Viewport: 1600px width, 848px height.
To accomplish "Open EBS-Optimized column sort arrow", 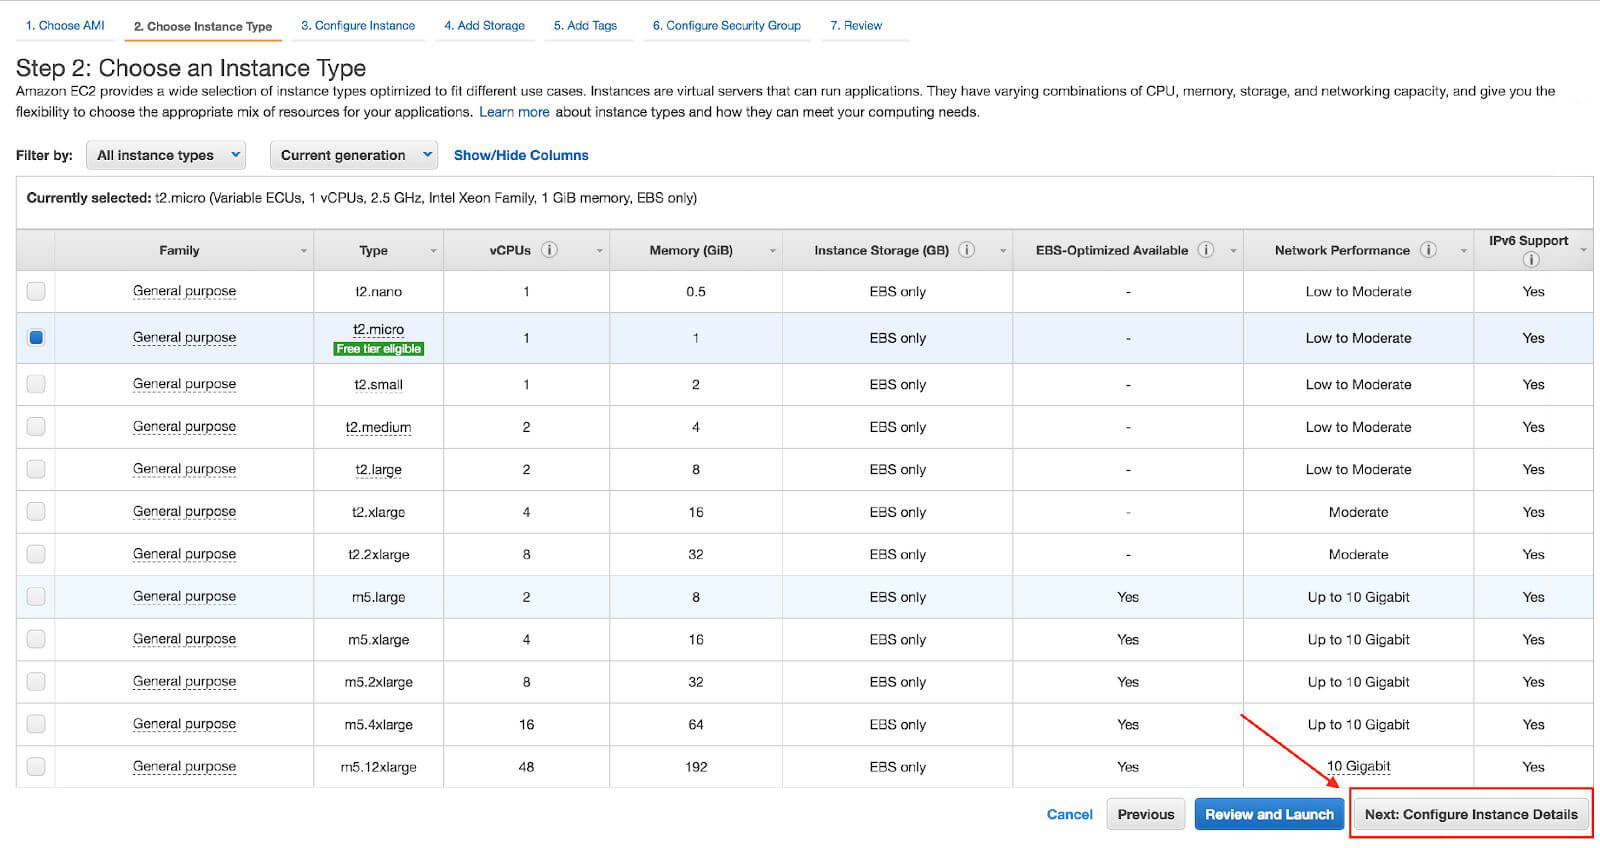I will coord(1233,251).
